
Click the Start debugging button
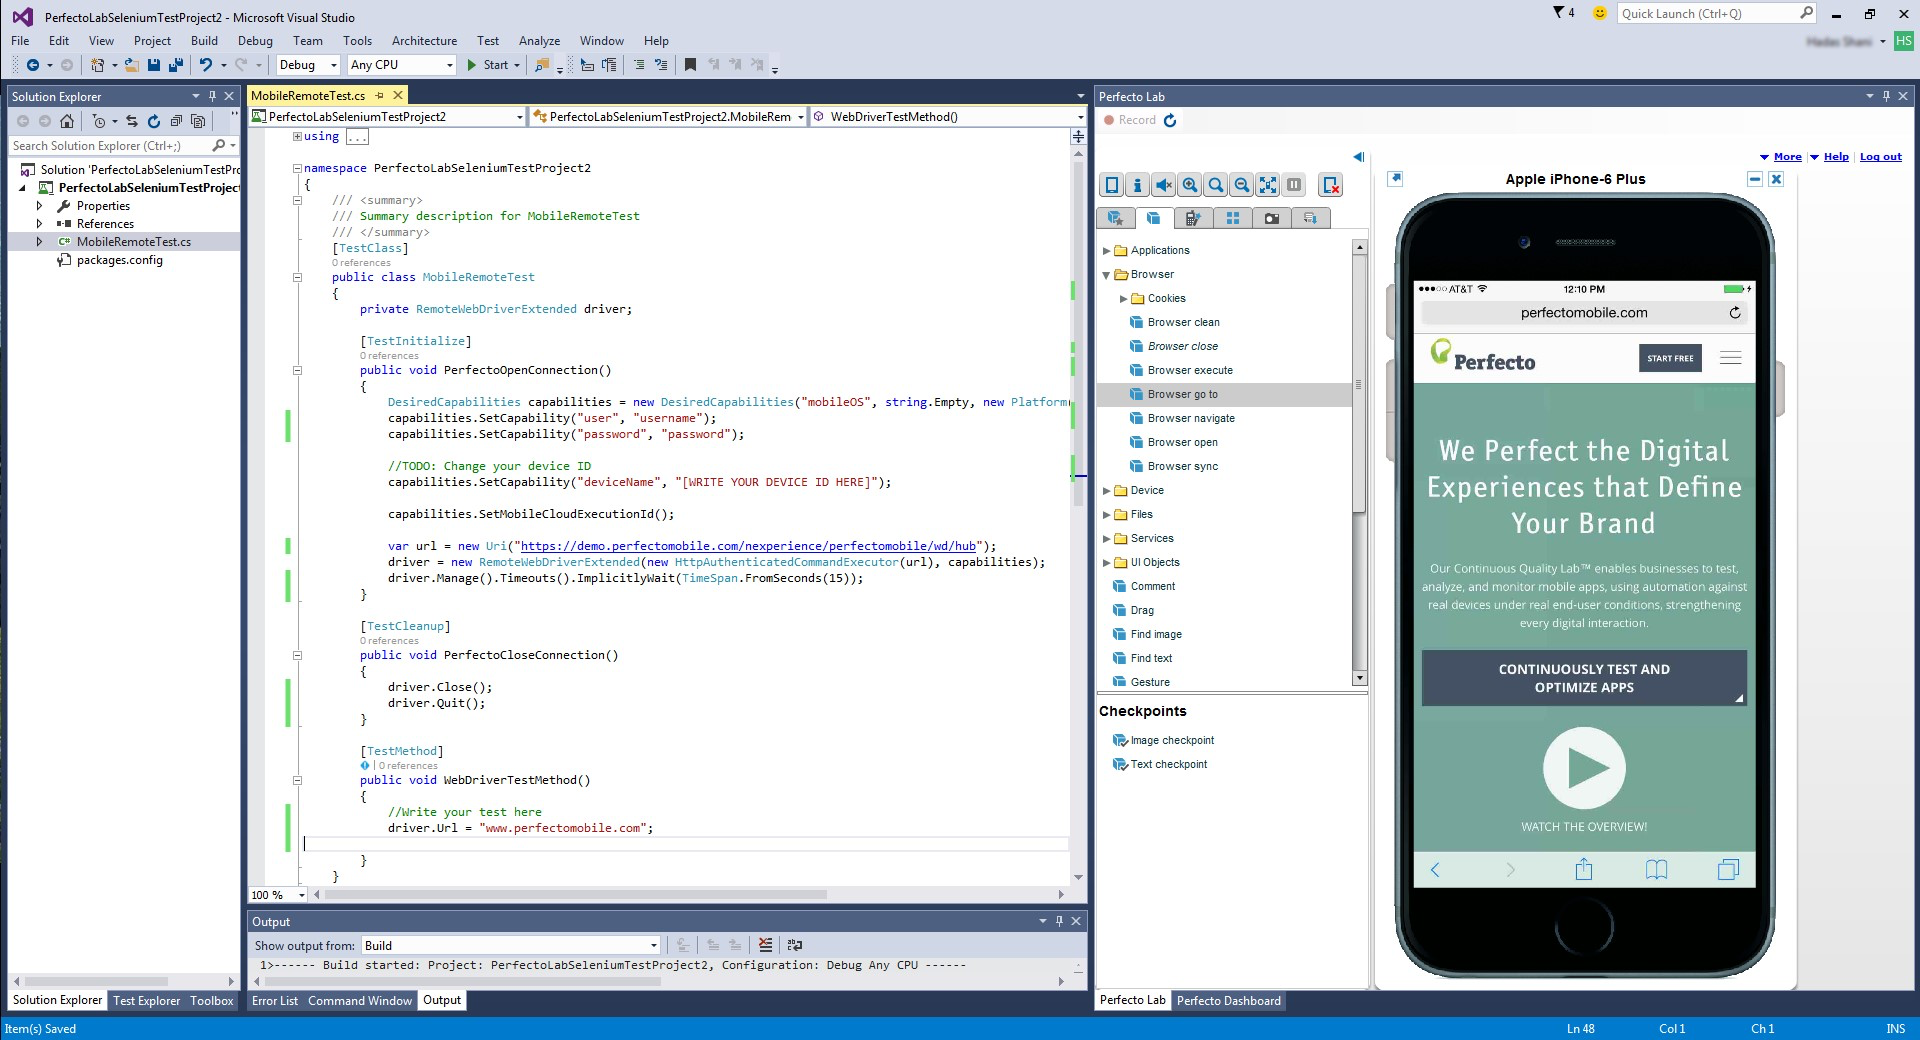point(488,65)
